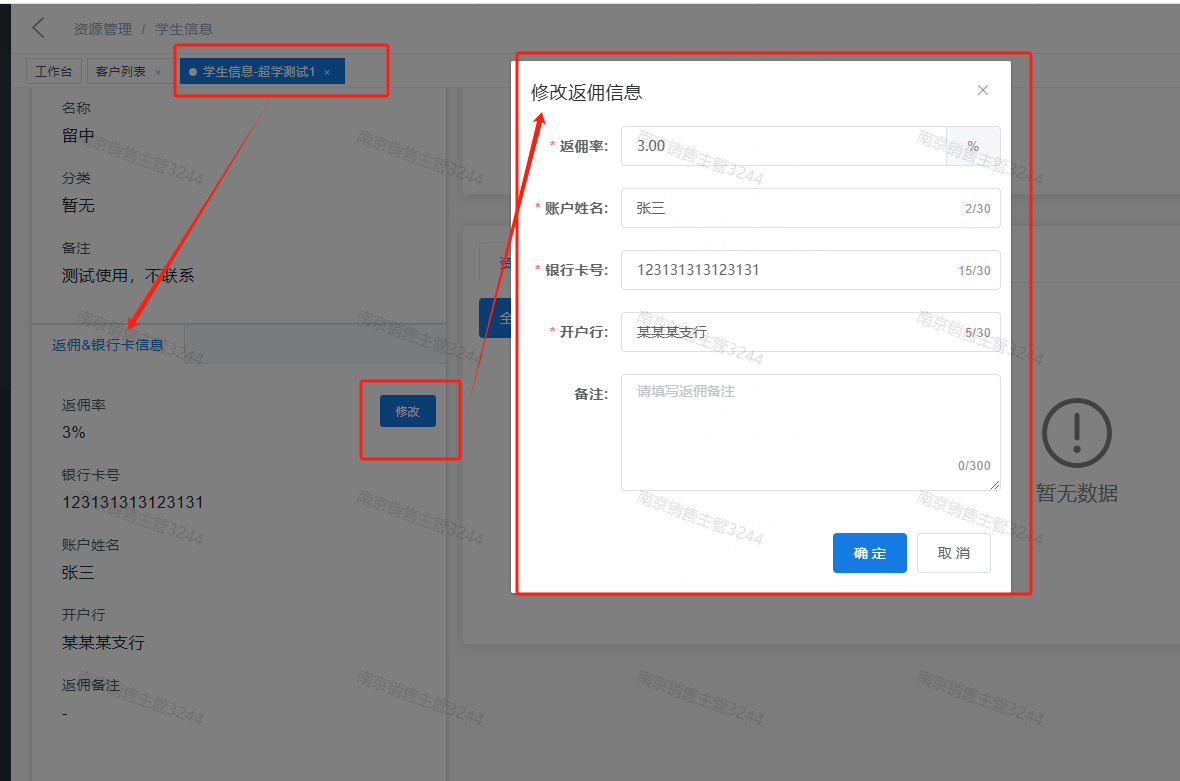Cancel the dialog with 取消 button

(953, 553)
